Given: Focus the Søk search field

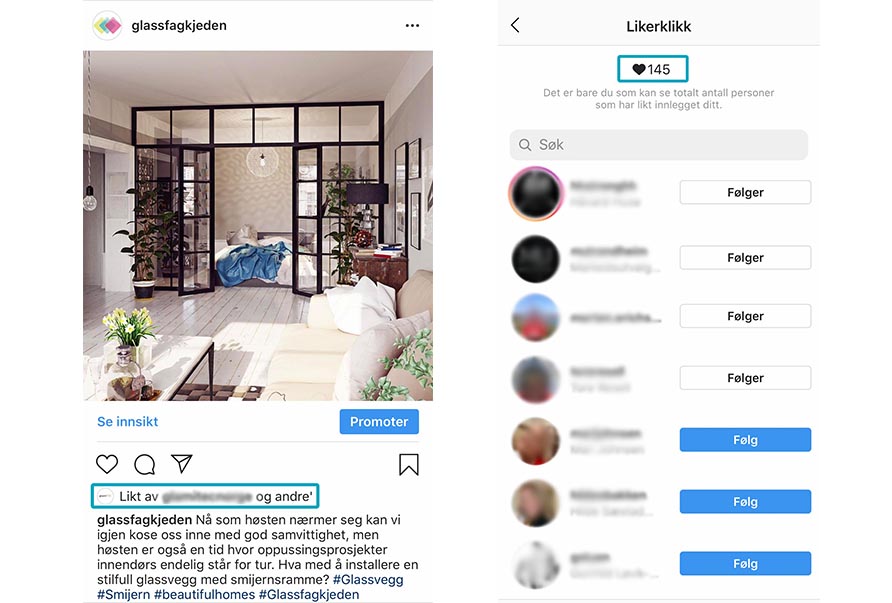Looking at the screenshot, I should [659, 144].
